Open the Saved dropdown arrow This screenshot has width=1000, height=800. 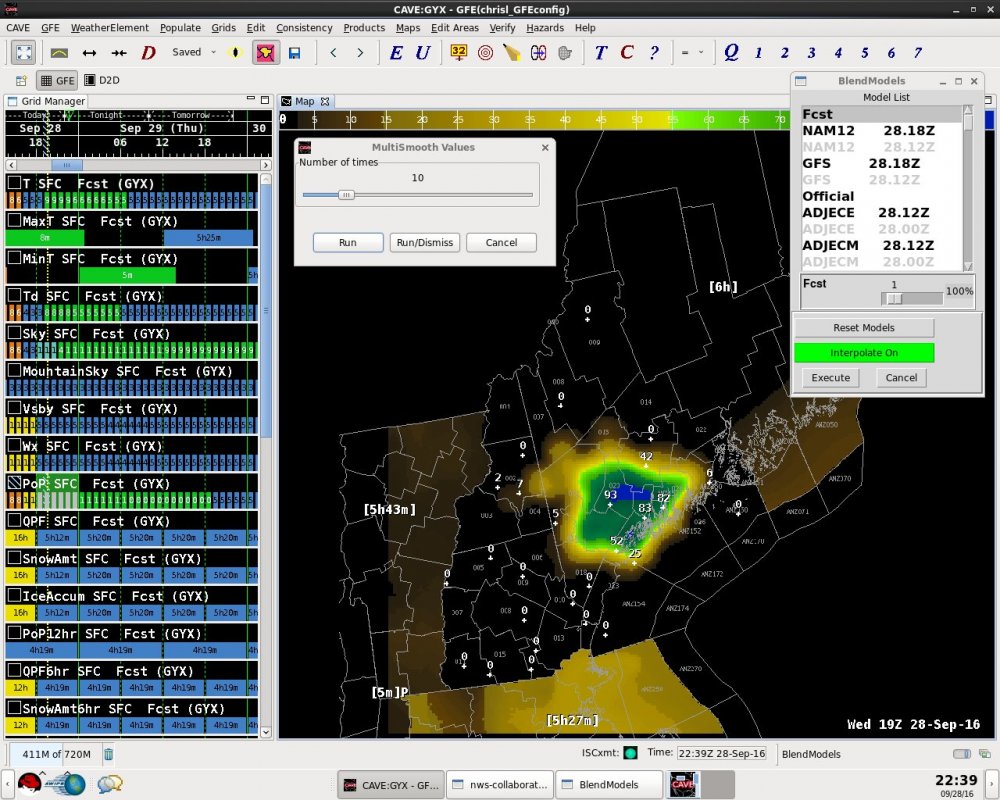[x=213, y=52]
